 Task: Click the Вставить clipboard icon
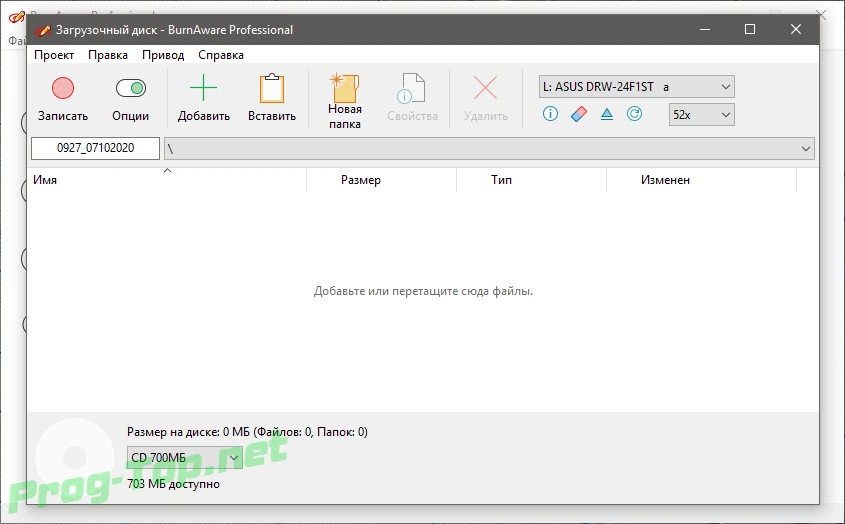coord(272,88)
